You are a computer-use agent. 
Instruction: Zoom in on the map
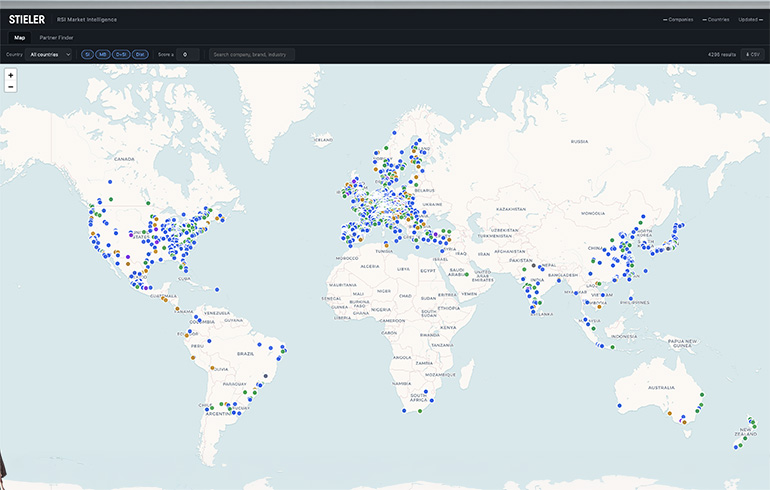(10, 75)
